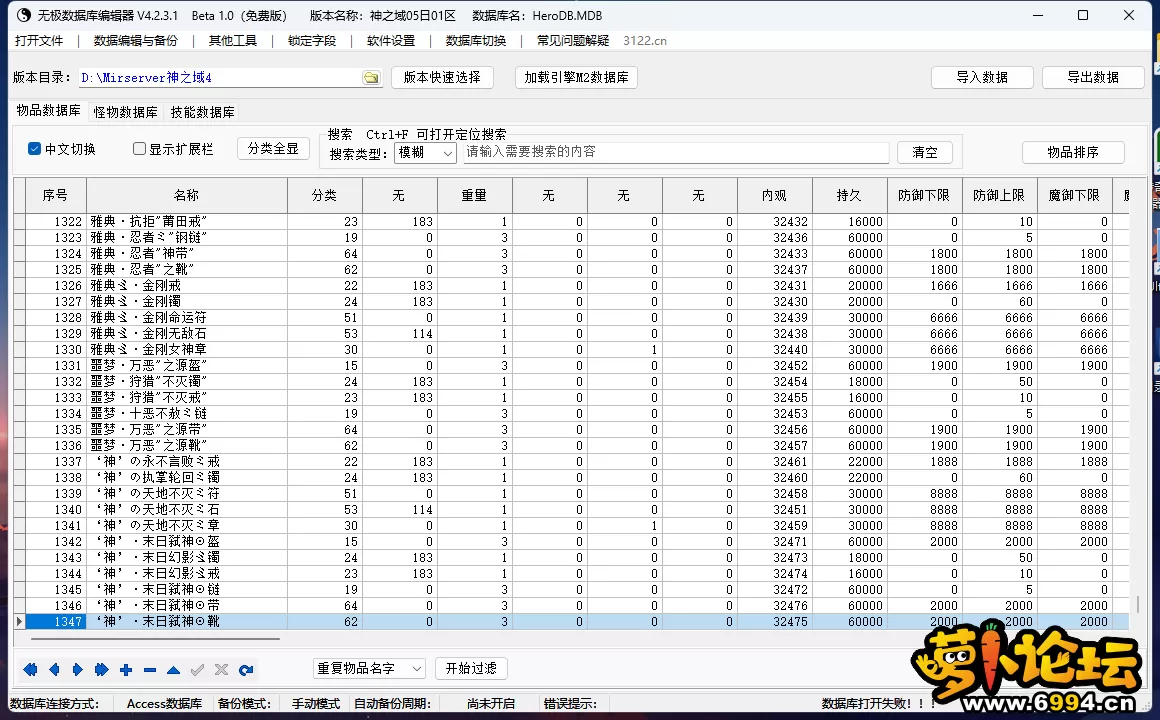
Task: Post edit with checkmark icon
Action: 198,670
